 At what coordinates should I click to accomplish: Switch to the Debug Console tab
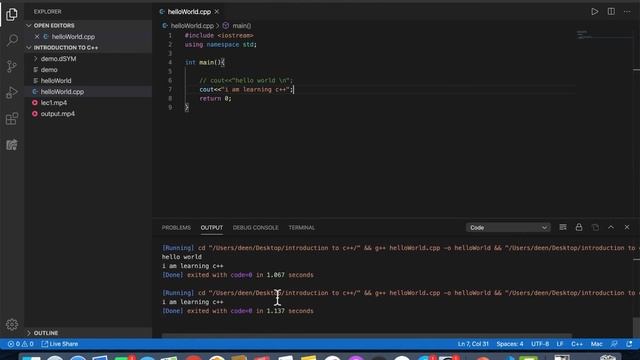pos(256,227)
